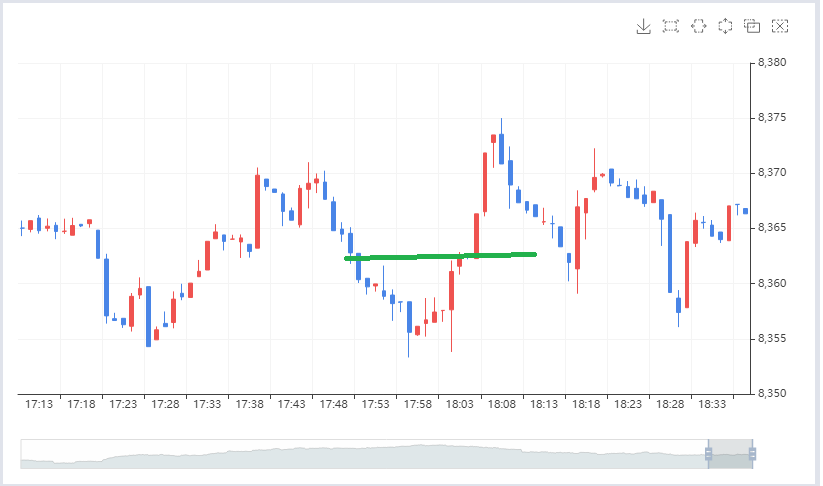This screenshot has width=823, height=486.
Task: Grab the left handle of the zoom slider
Action: 708,454
